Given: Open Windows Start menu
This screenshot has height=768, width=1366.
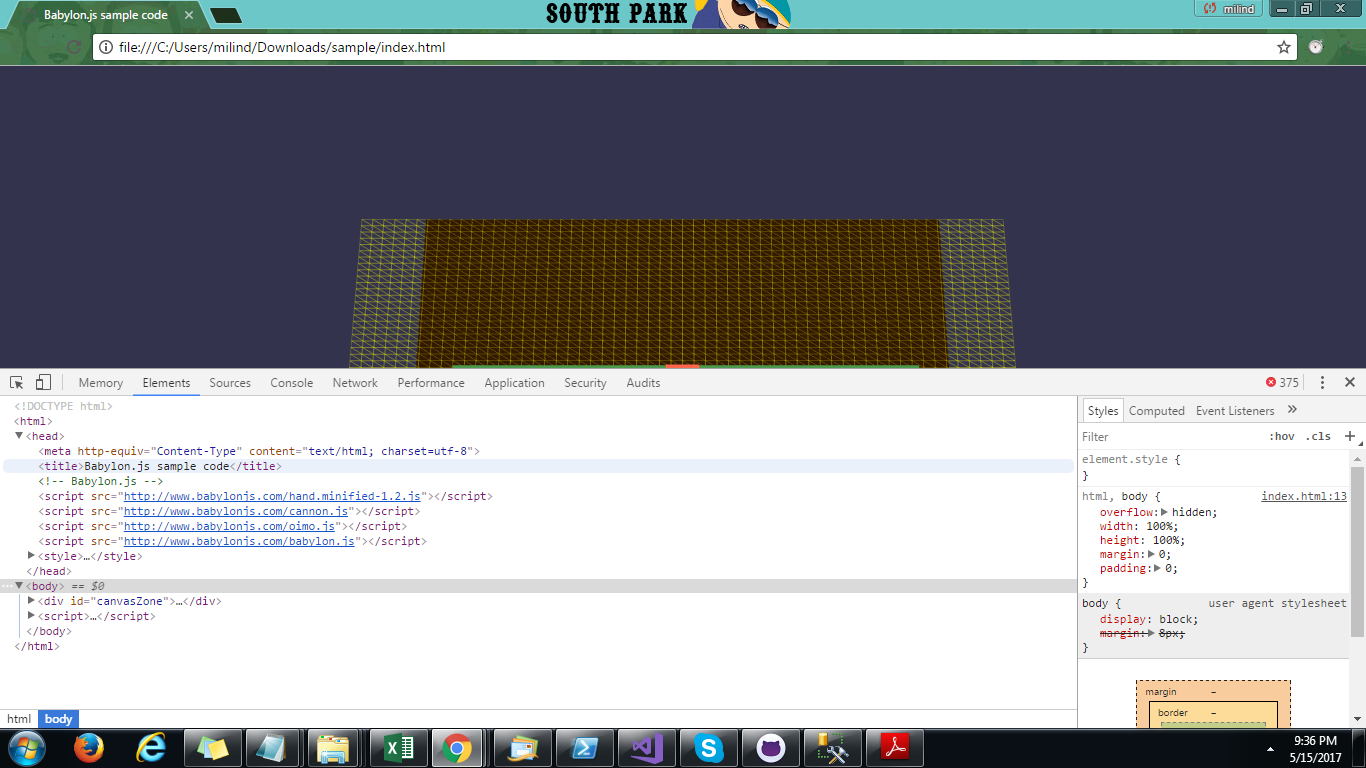Looking at the screenshot, I should [26, 748].
